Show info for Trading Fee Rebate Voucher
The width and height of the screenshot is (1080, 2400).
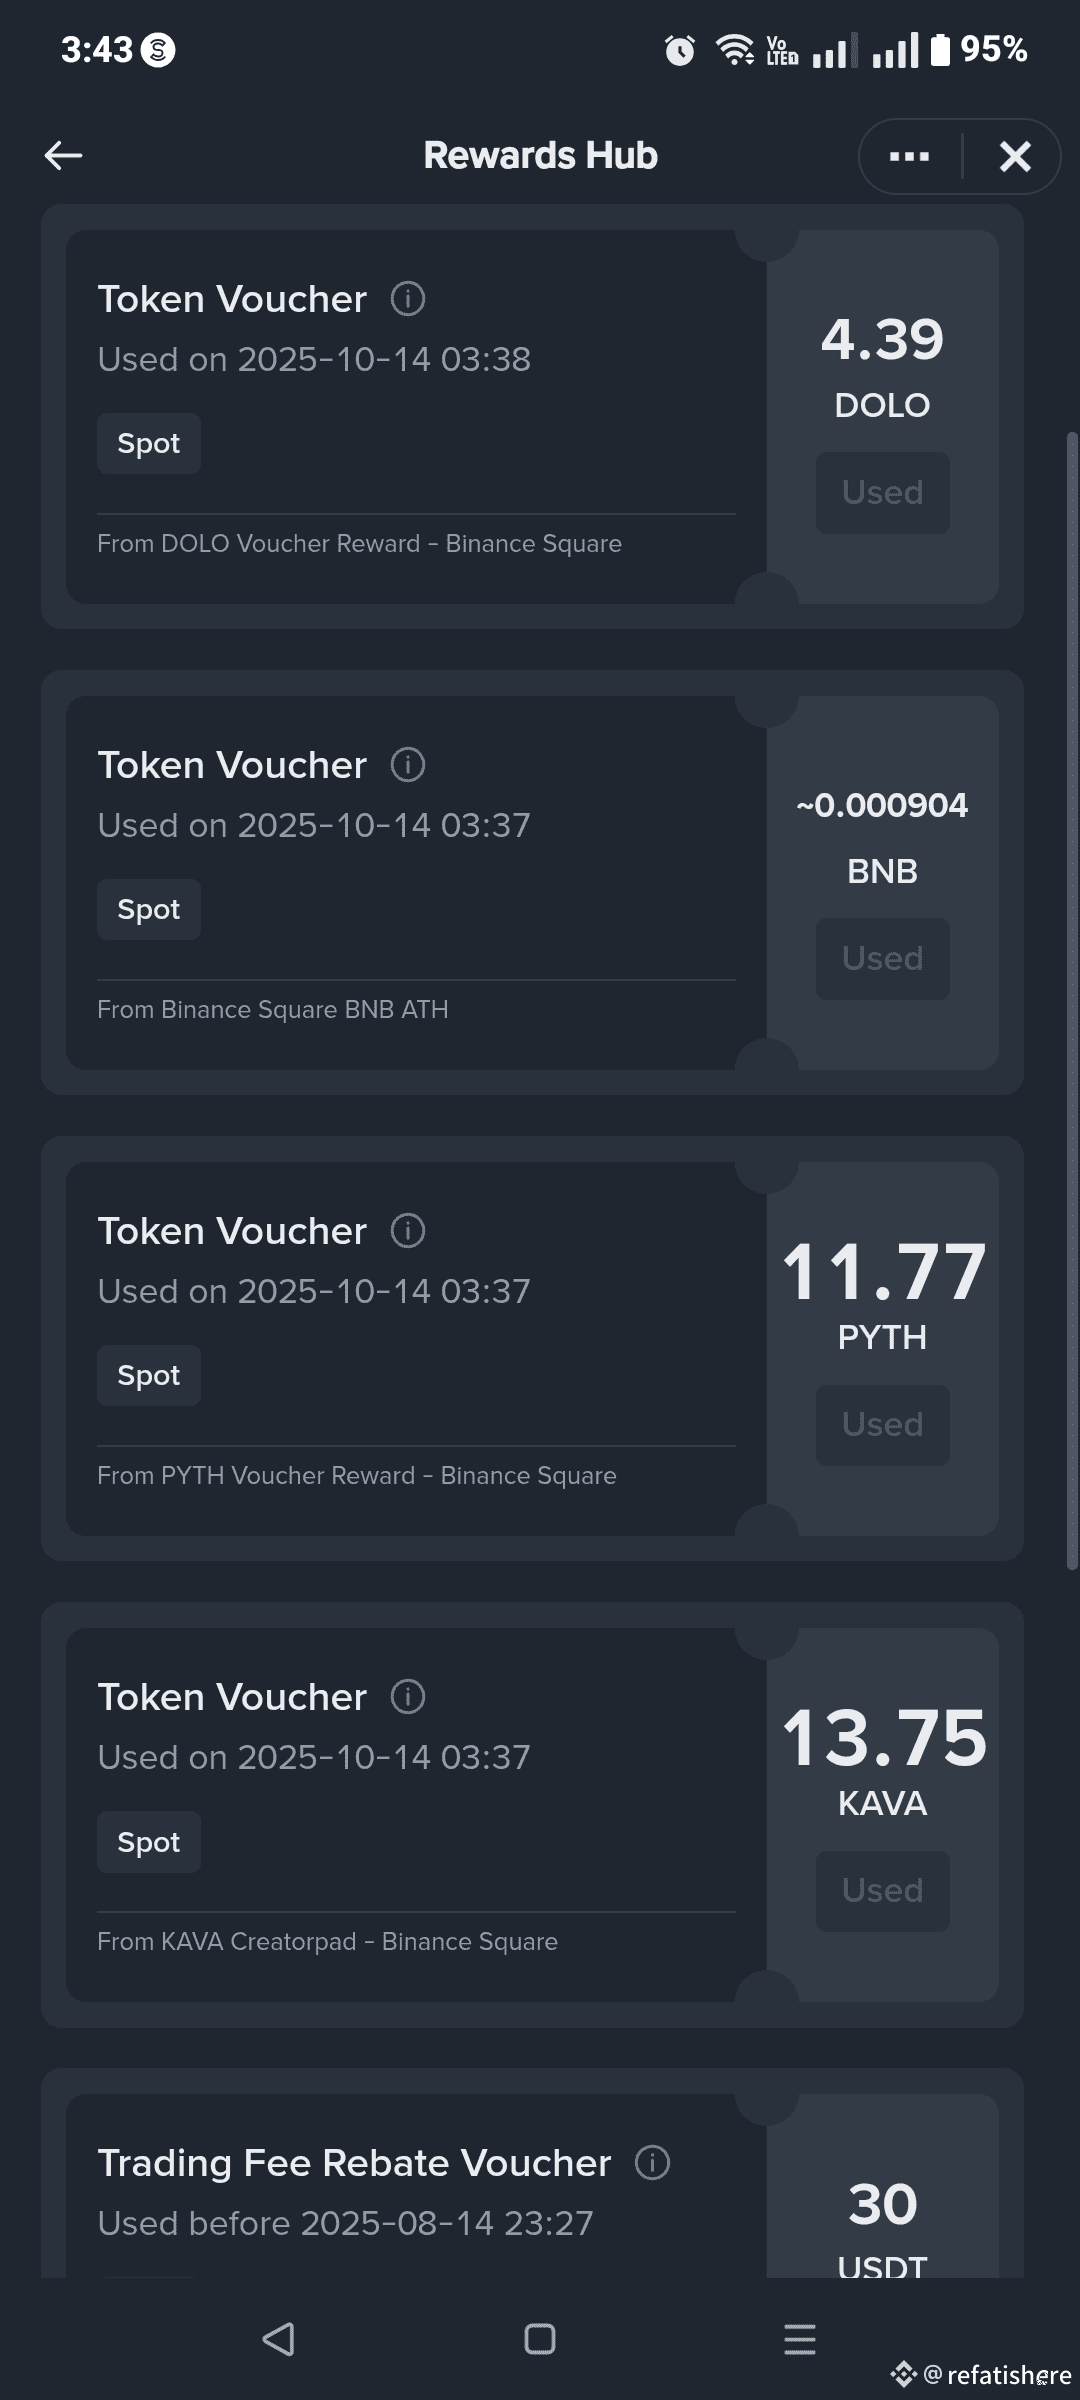[652, 2163]
